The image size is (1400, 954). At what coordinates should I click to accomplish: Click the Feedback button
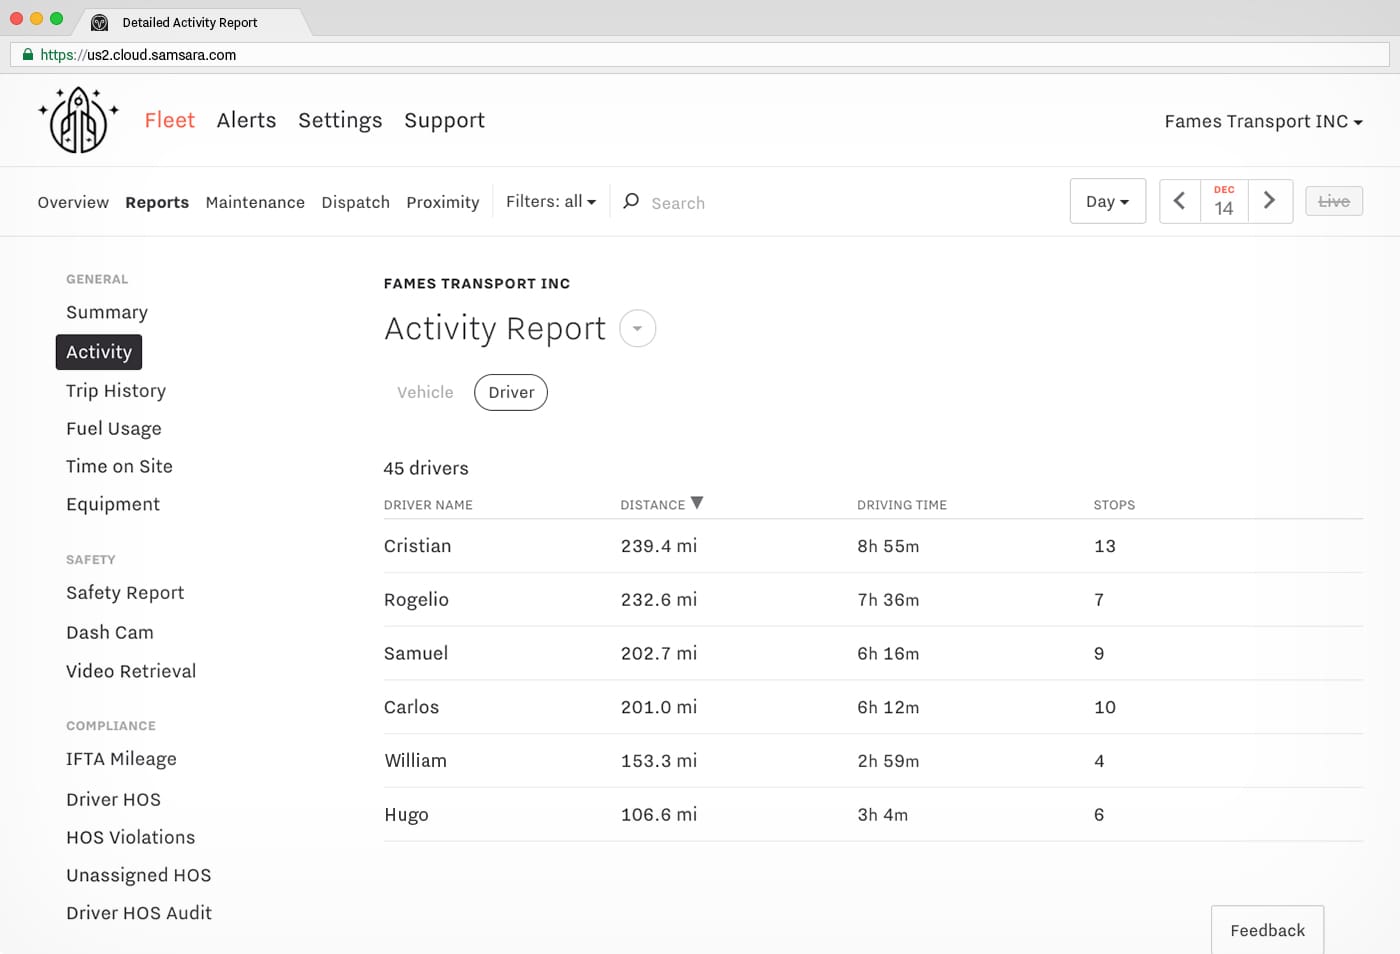pos(1268,930)
